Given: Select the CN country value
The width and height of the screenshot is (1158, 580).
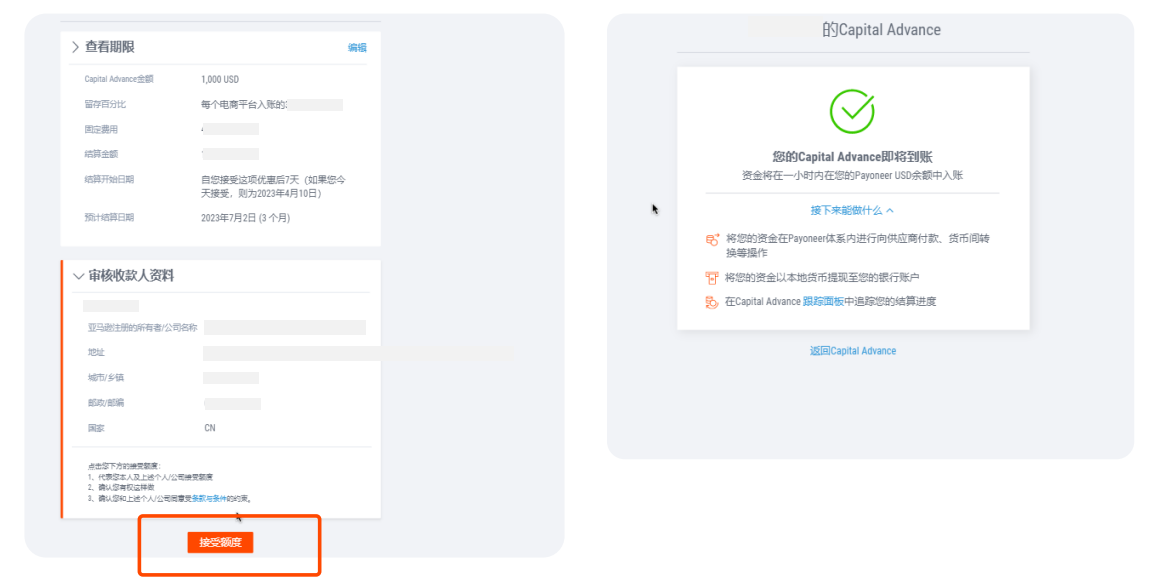Looking at the screenshot, I should 210,428.
